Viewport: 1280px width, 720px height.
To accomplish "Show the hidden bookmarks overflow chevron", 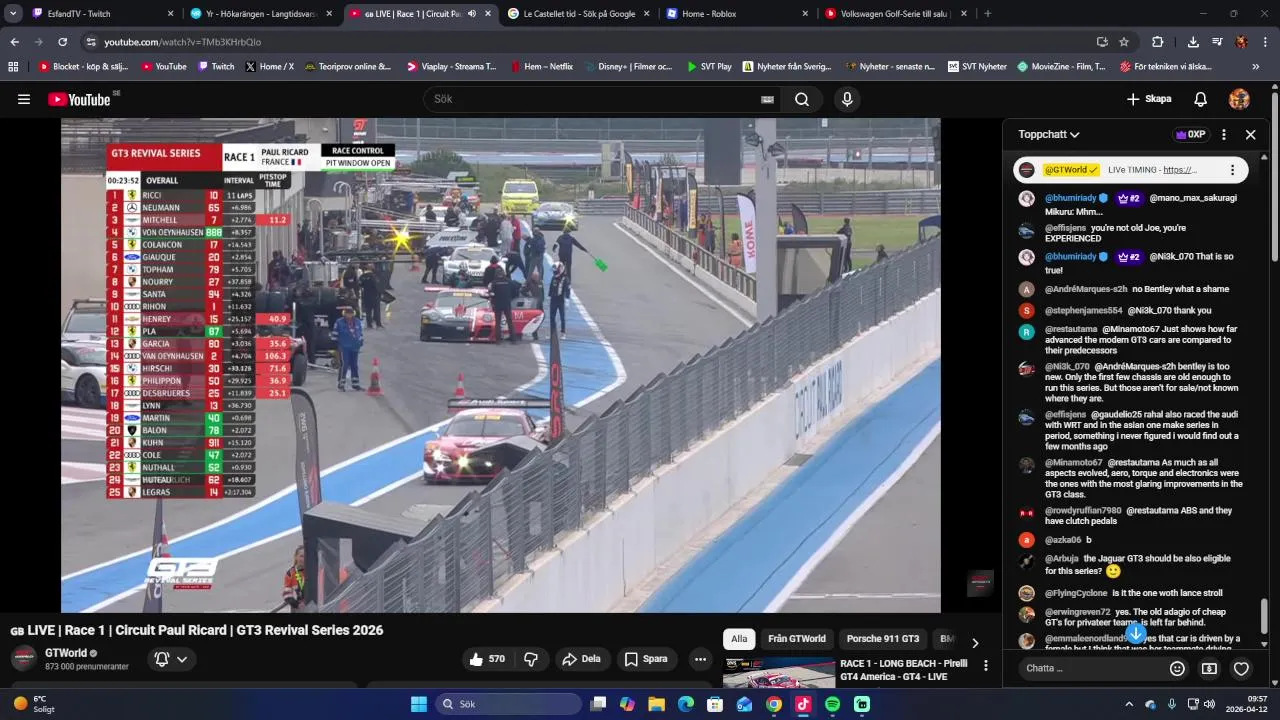I will pos(1256,67).
